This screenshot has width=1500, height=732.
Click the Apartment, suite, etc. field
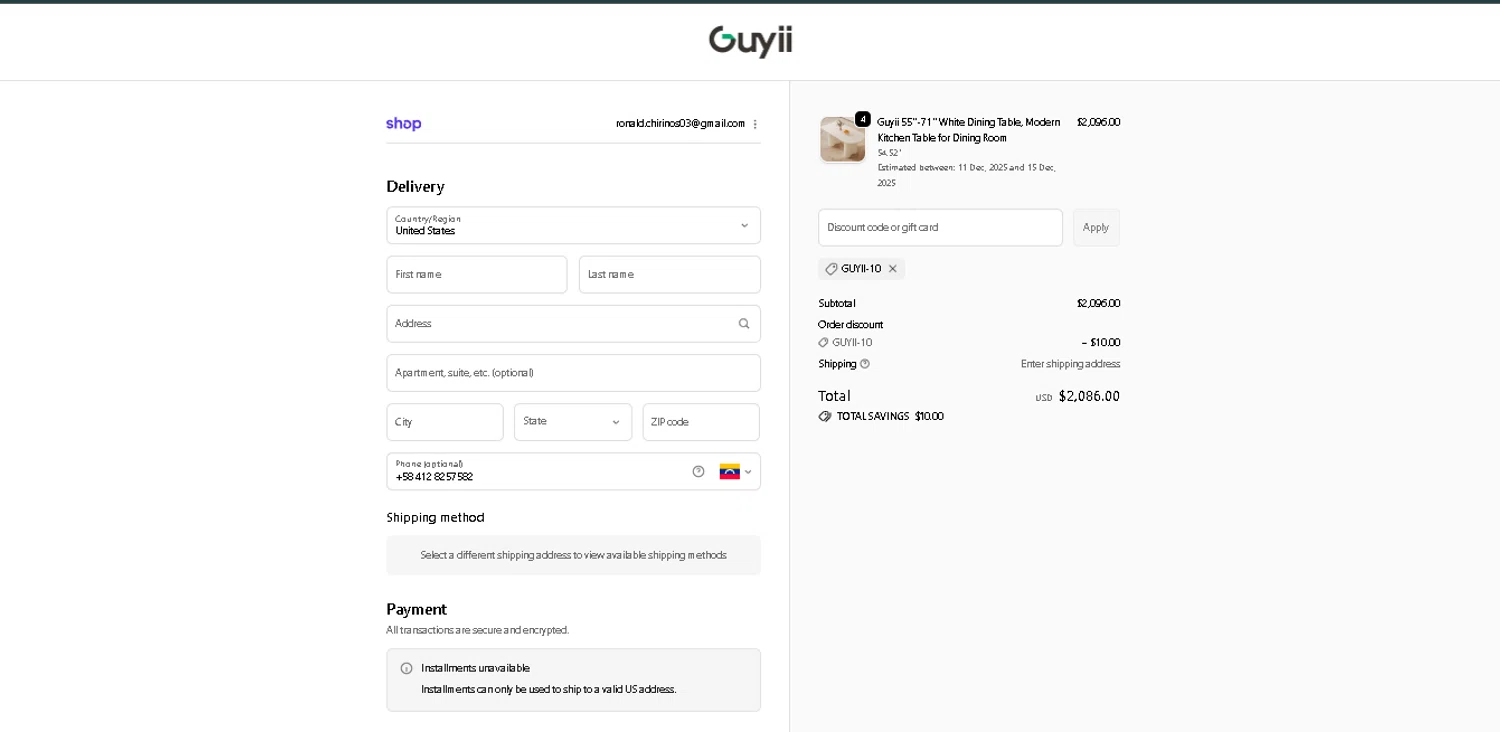pyautogui.click(x=574, y=373)
